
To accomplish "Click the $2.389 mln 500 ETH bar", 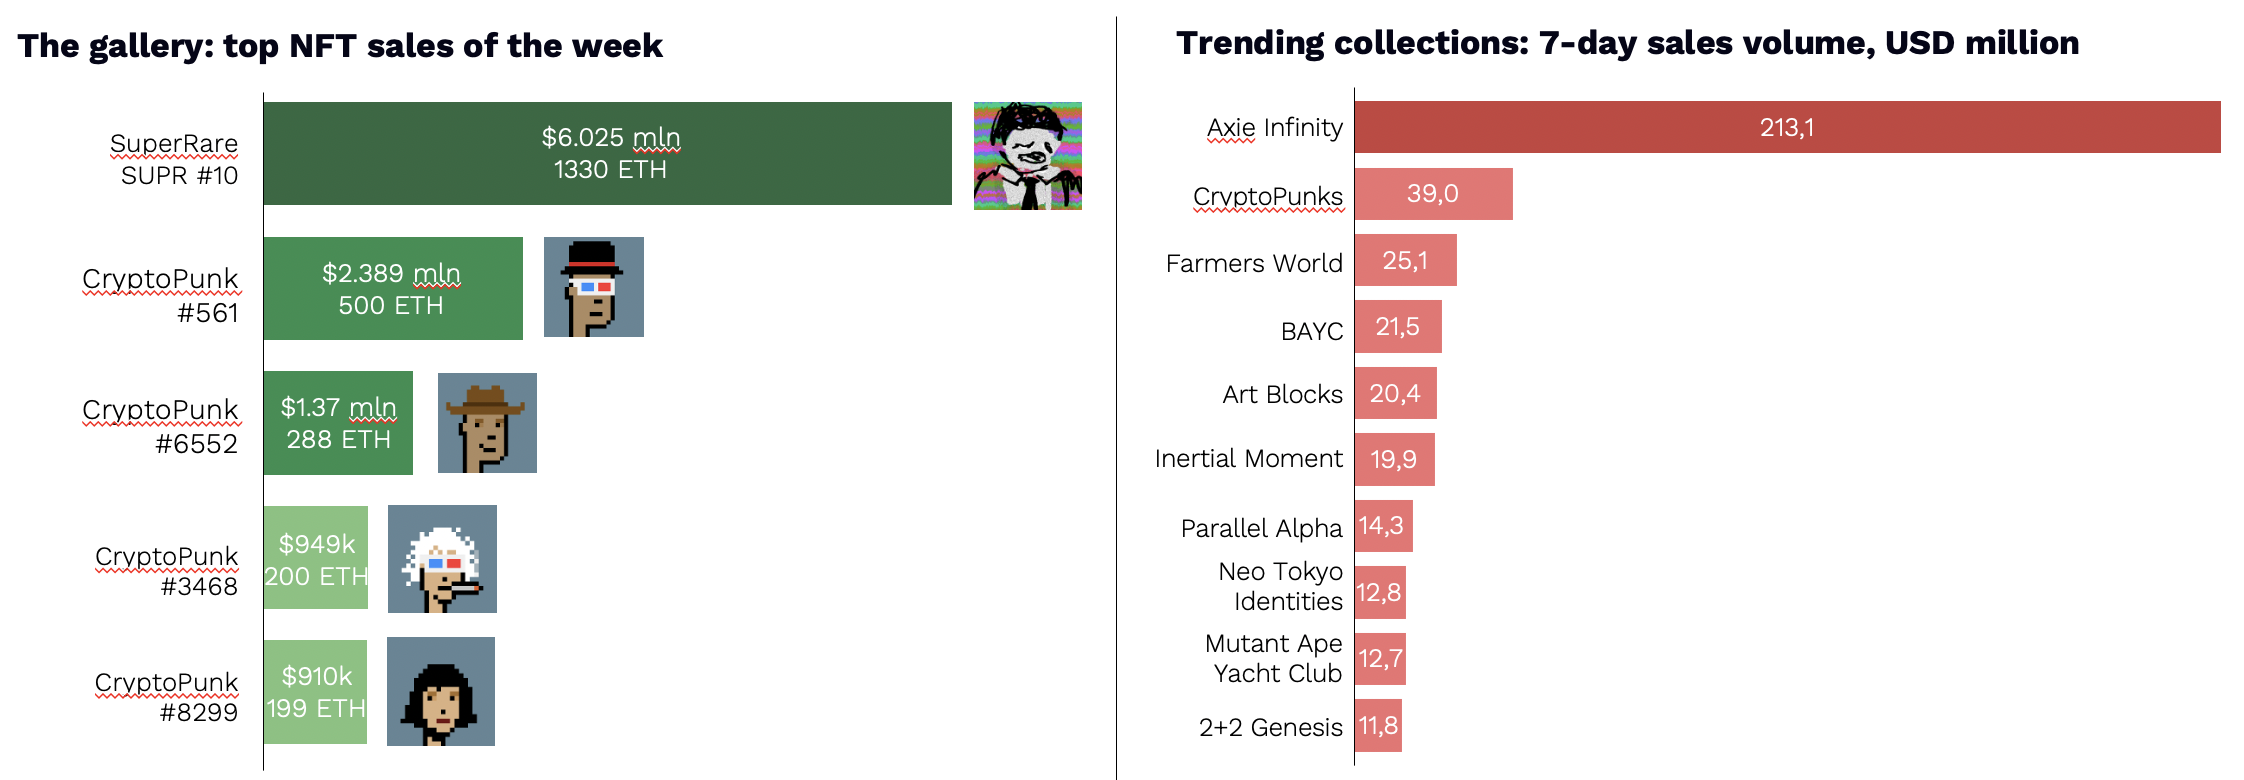I will click(393, 289).
